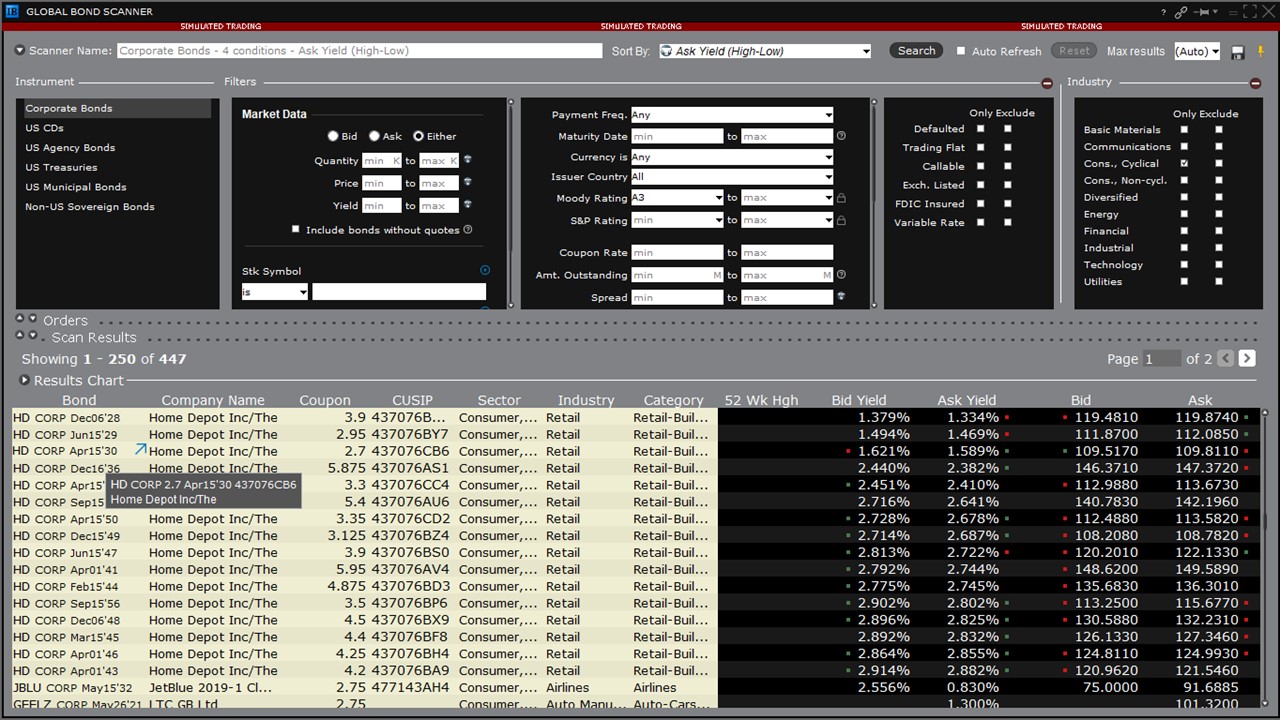The width and height of the screenshot is (1280, 720).
Task: Tick Only checkbox for Technology industry
Action: (1184, 265)
